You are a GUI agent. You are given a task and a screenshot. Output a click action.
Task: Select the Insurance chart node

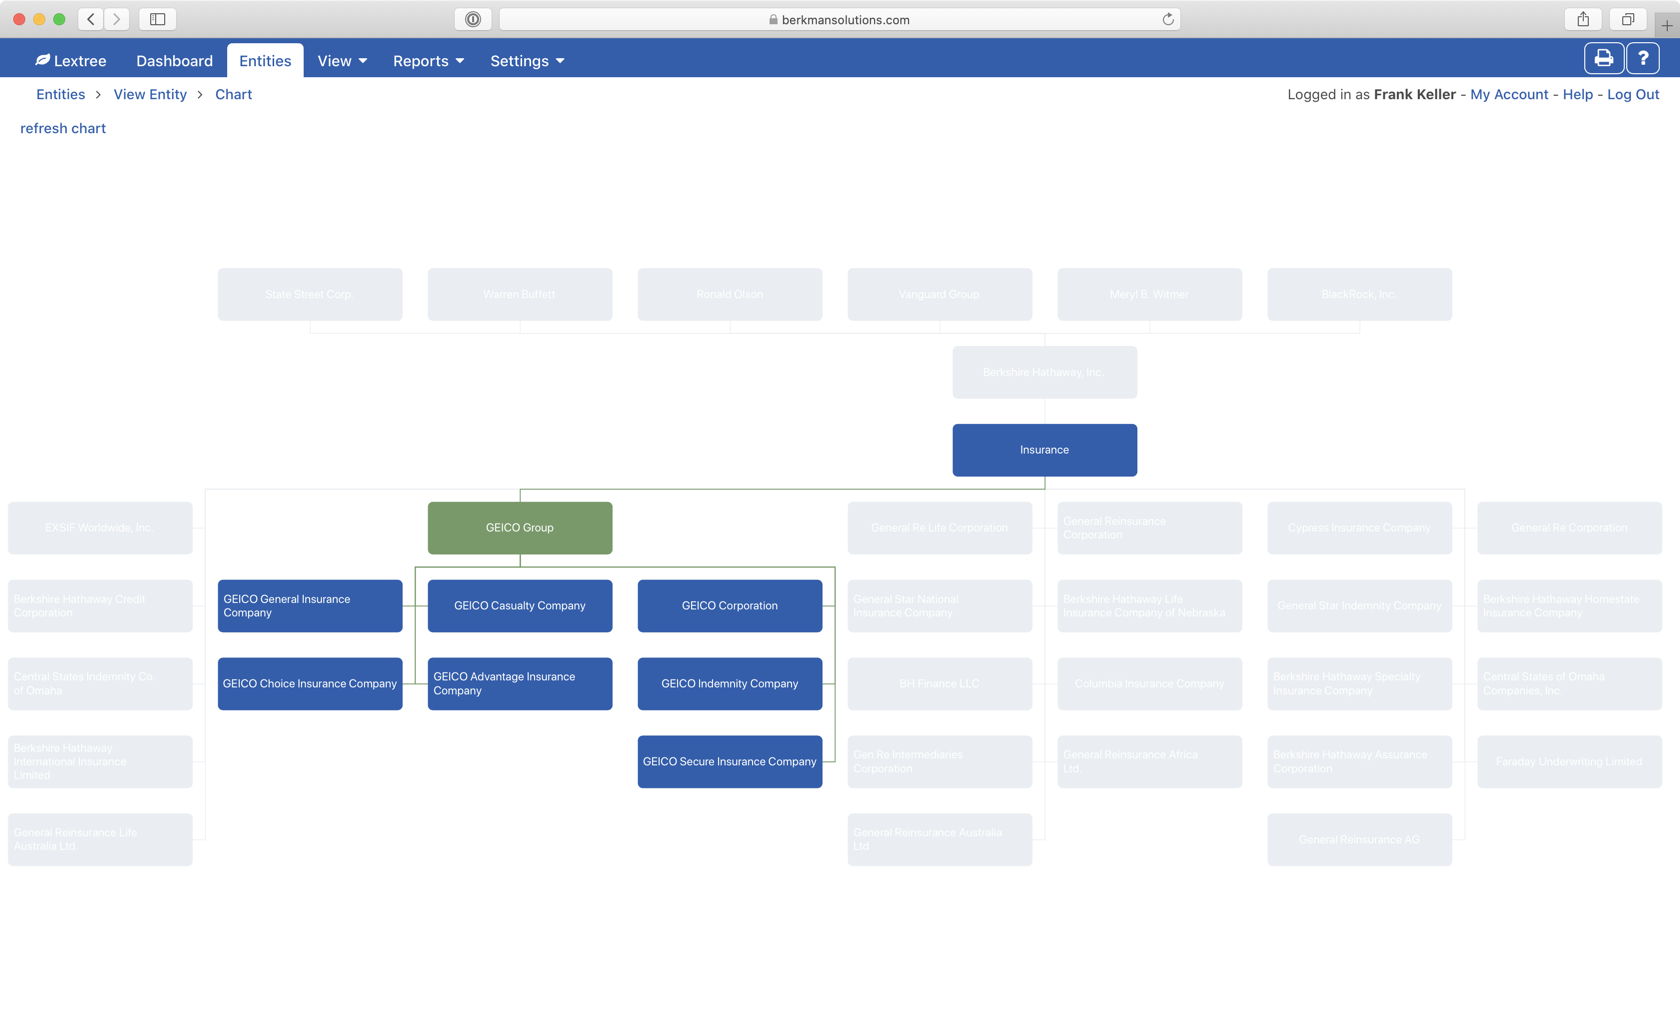(x=1044, y=450)
